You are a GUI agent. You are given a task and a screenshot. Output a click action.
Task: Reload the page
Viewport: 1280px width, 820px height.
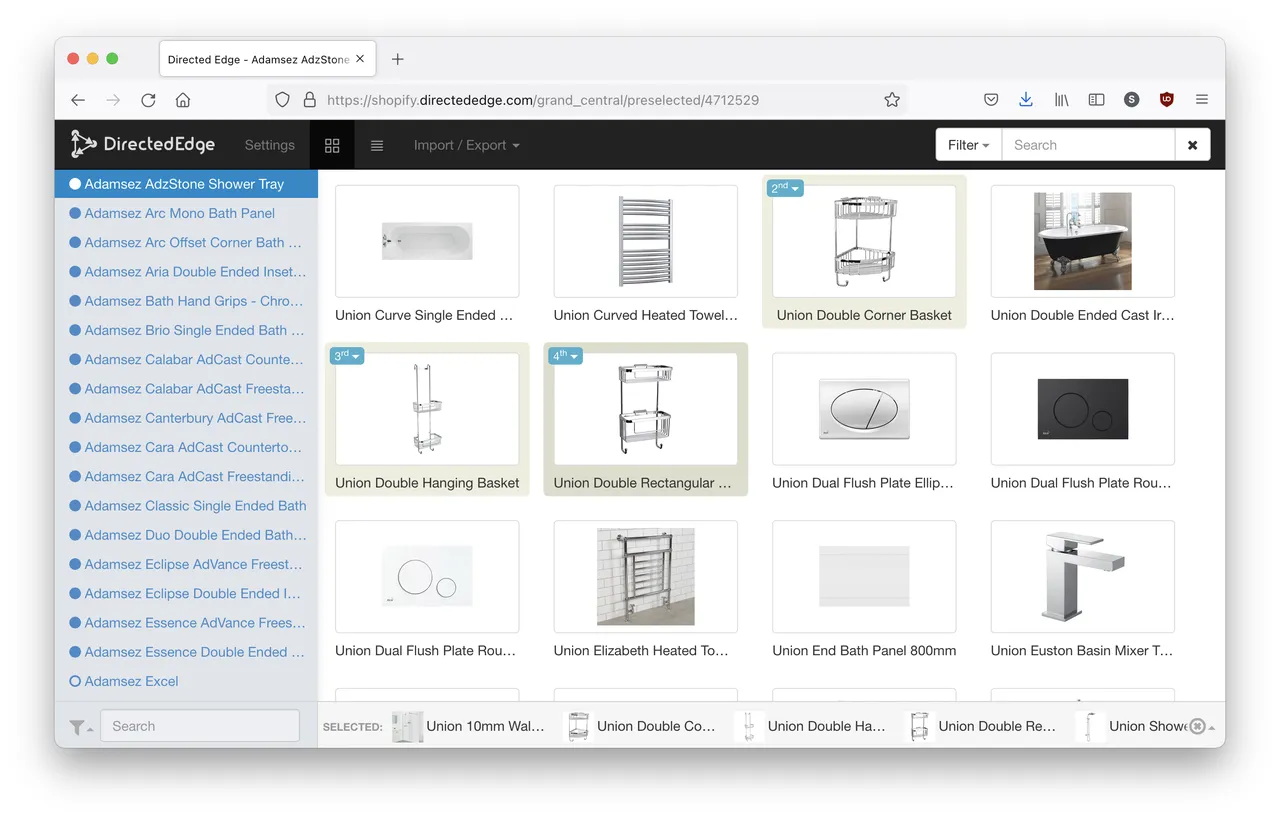pos(148,100)
